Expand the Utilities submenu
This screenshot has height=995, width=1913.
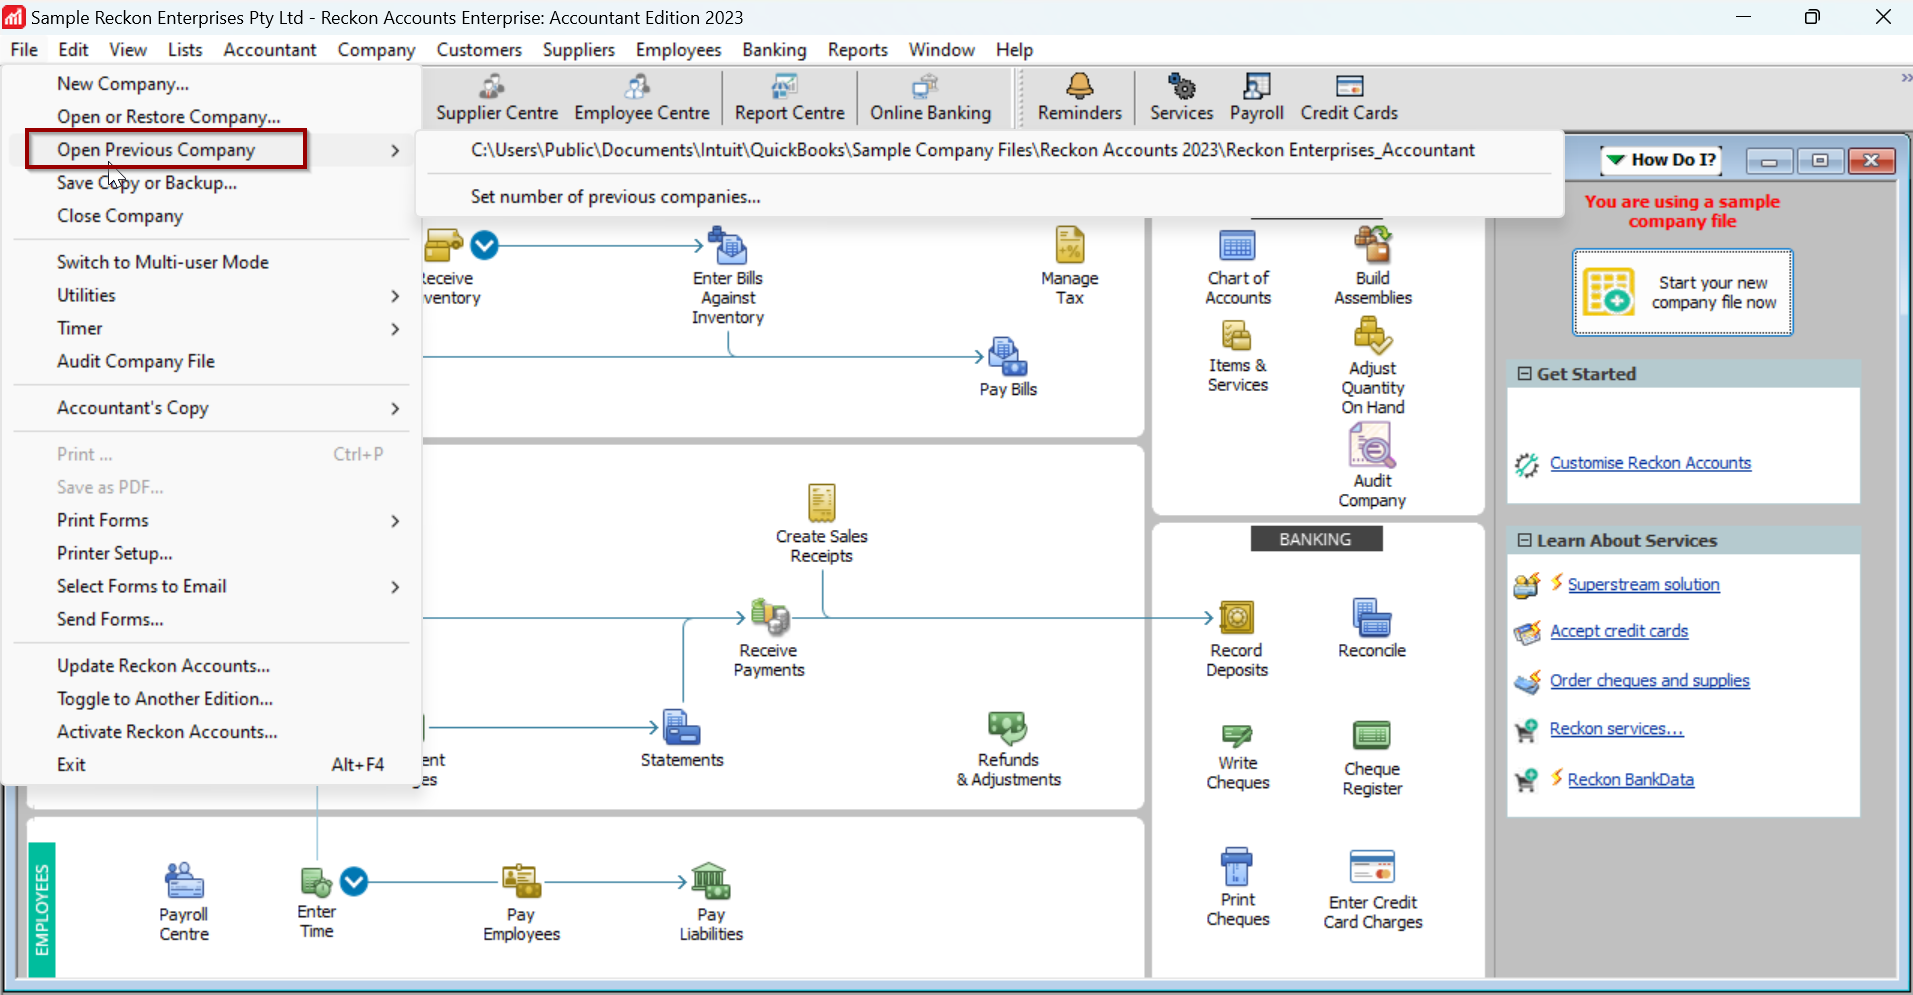(x=211, y=295)
